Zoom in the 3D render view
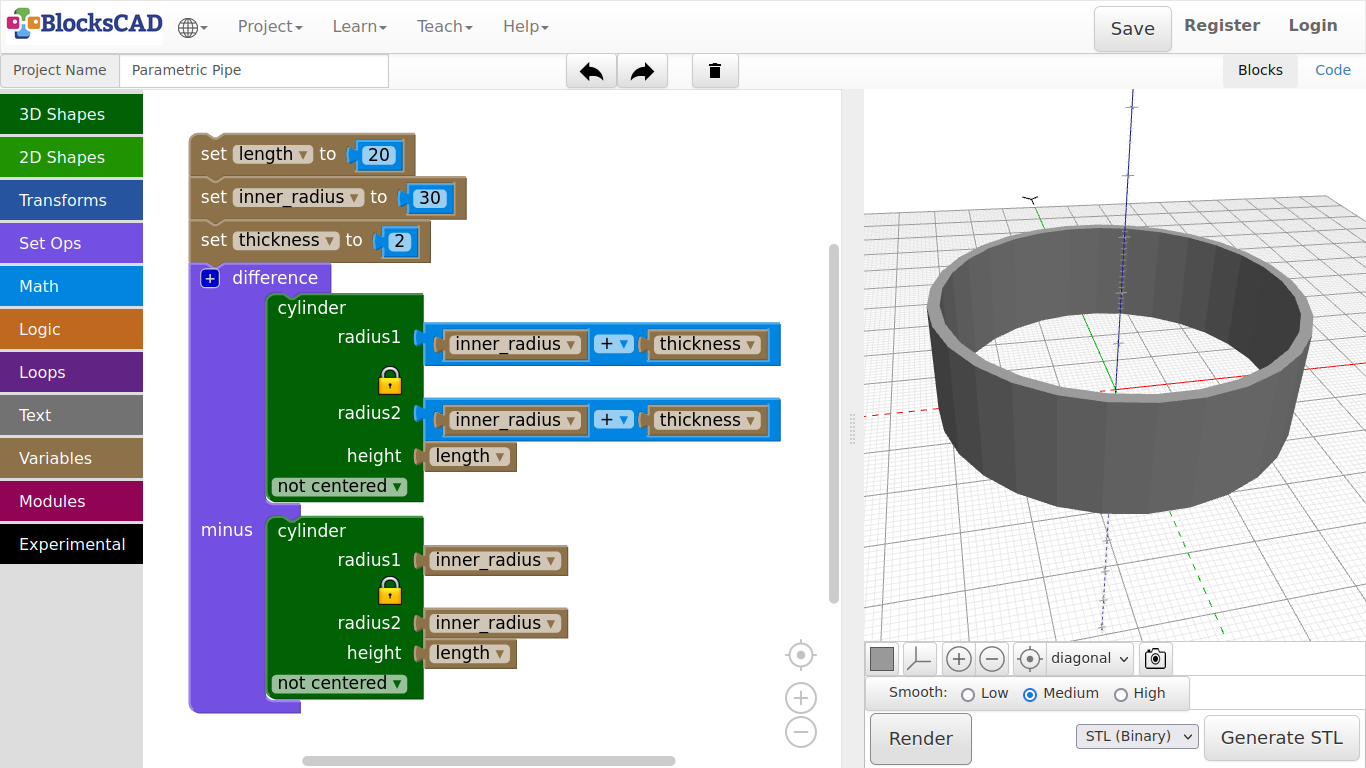 [958, 659]
